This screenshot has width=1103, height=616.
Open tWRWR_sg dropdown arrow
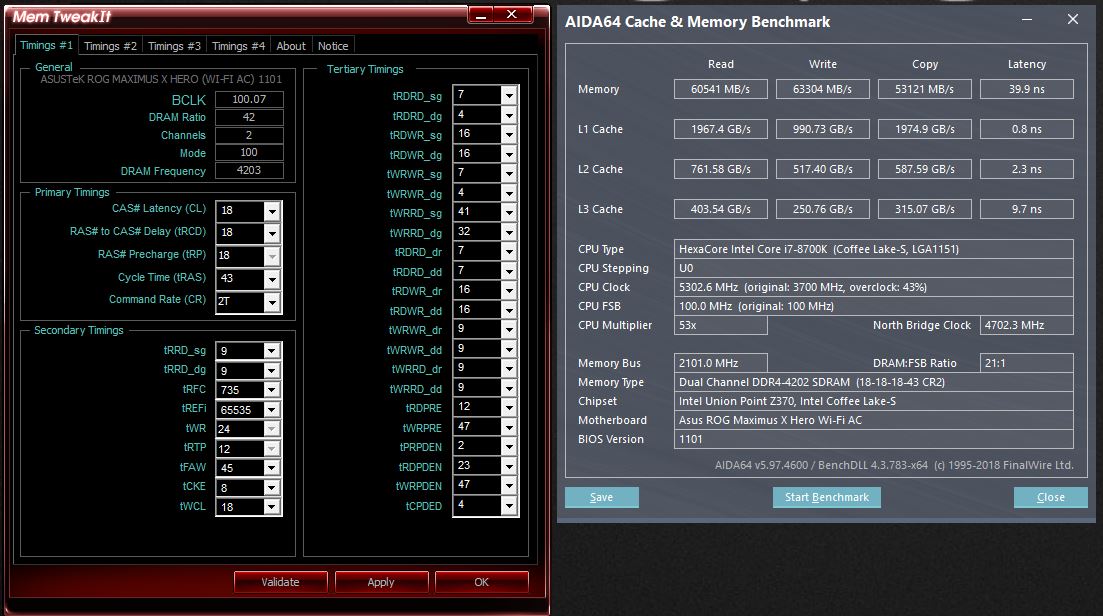[x=509, y=172]
